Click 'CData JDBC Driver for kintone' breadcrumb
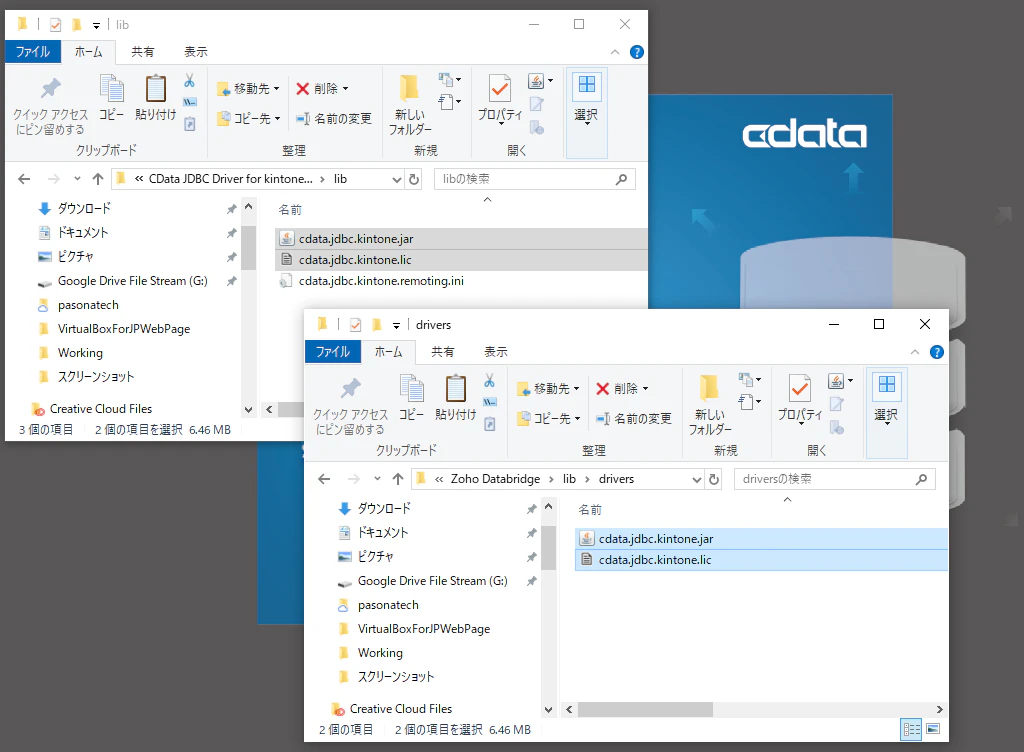This screenshot has width=1024, height=752. [231, 179]
